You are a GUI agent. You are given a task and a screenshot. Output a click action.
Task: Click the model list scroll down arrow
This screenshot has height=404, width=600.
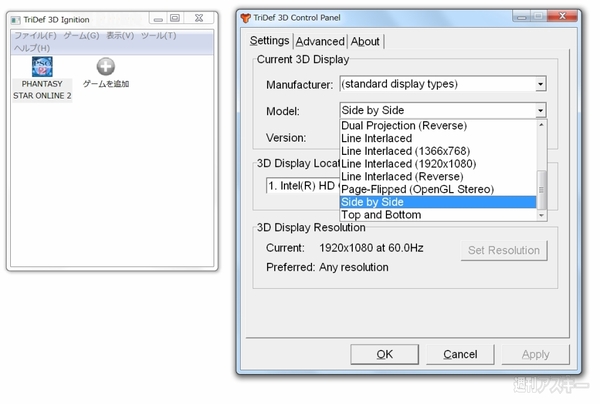541,216
